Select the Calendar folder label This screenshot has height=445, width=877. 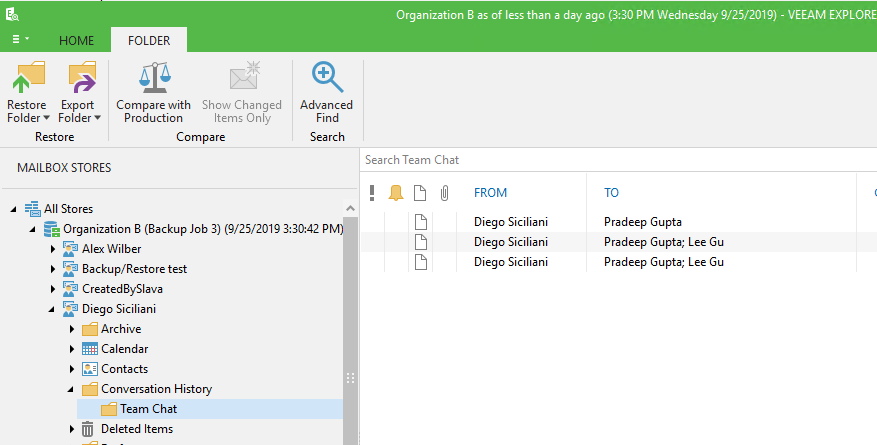pyautogui.click(x=125, y=349)
